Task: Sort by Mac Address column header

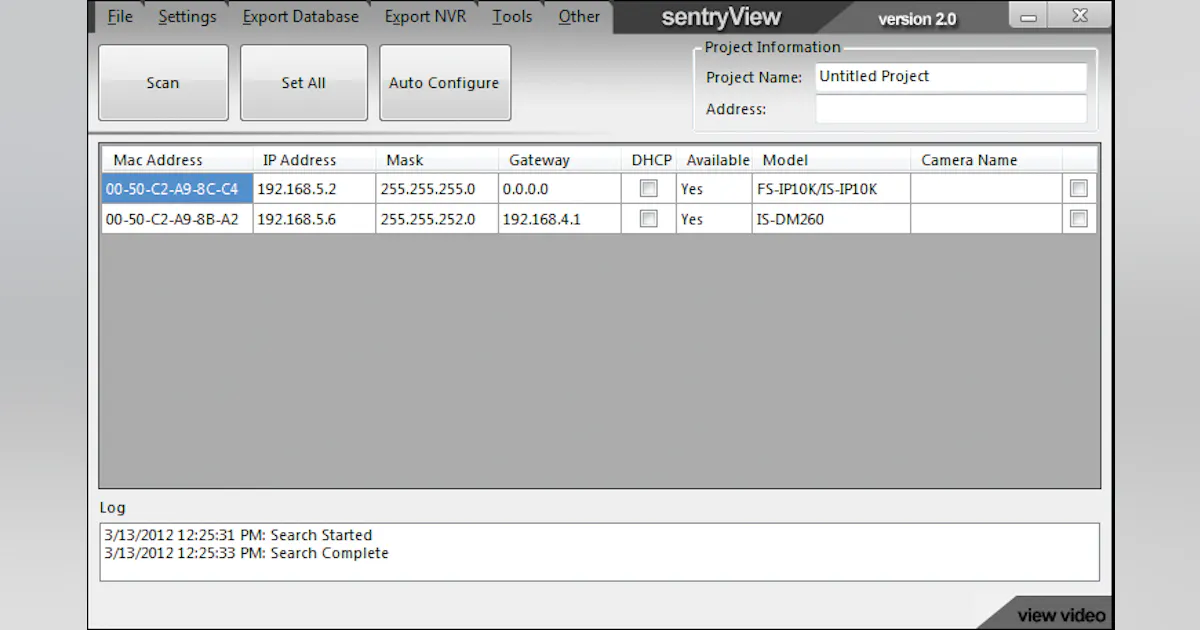Action: pos(177,160)
